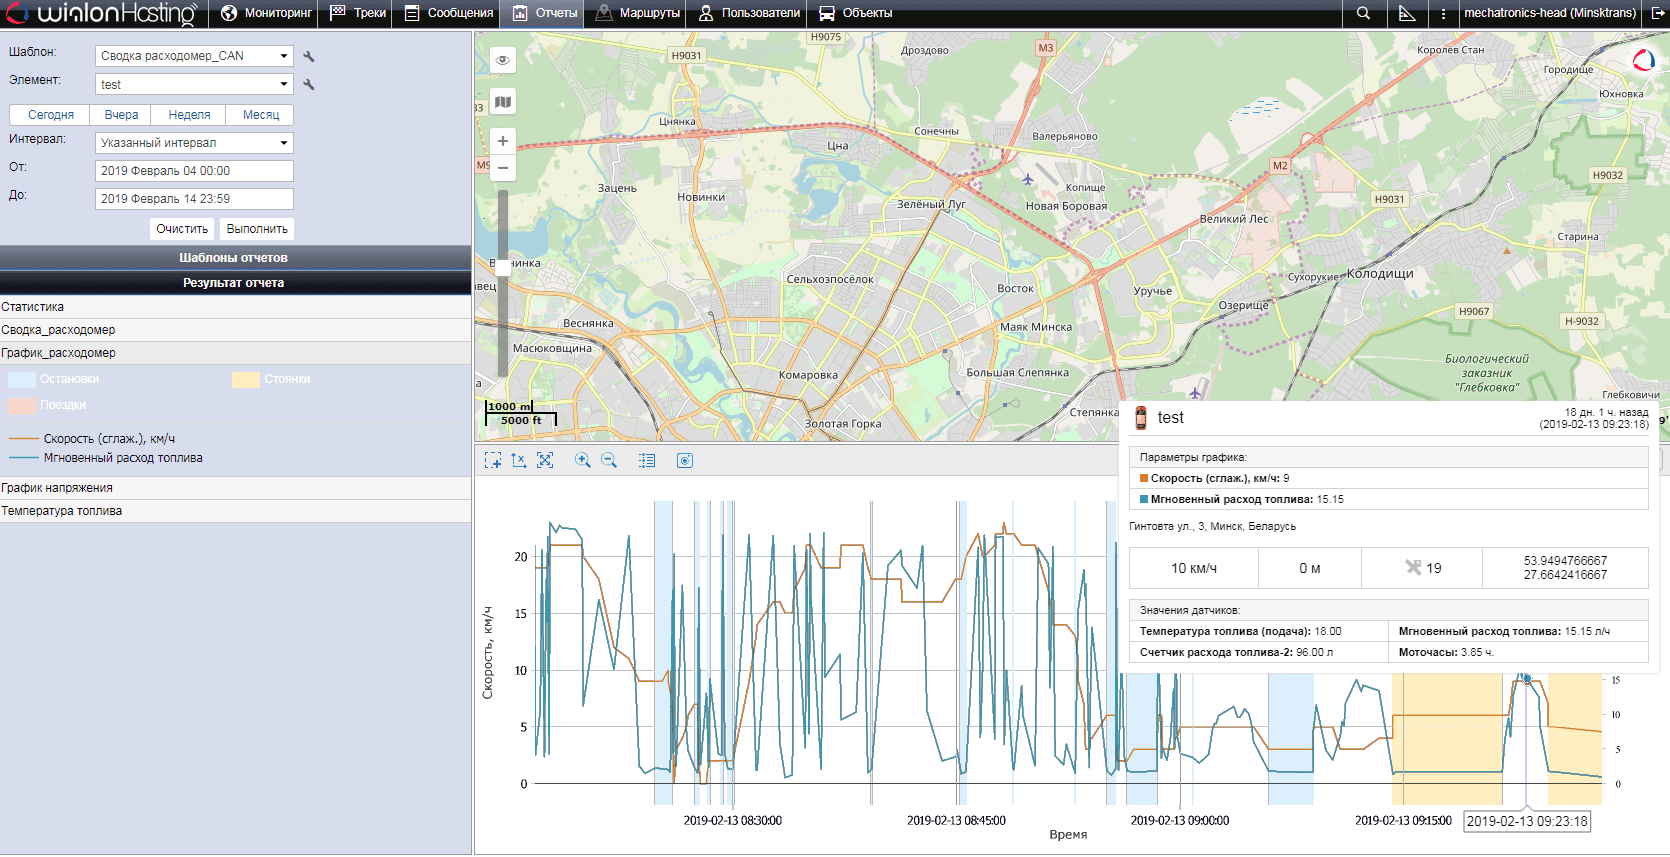Select the Неделя period button
Image resolution: width=1670 pixels, height=857 pixels.
click(x=189, y=115)
